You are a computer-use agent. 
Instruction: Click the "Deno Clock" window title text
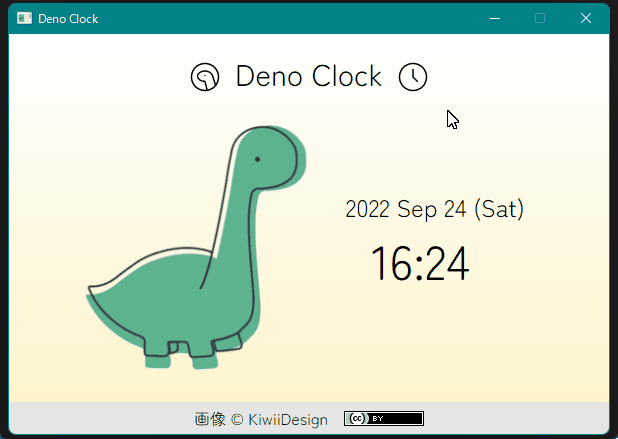coord(68,19)
